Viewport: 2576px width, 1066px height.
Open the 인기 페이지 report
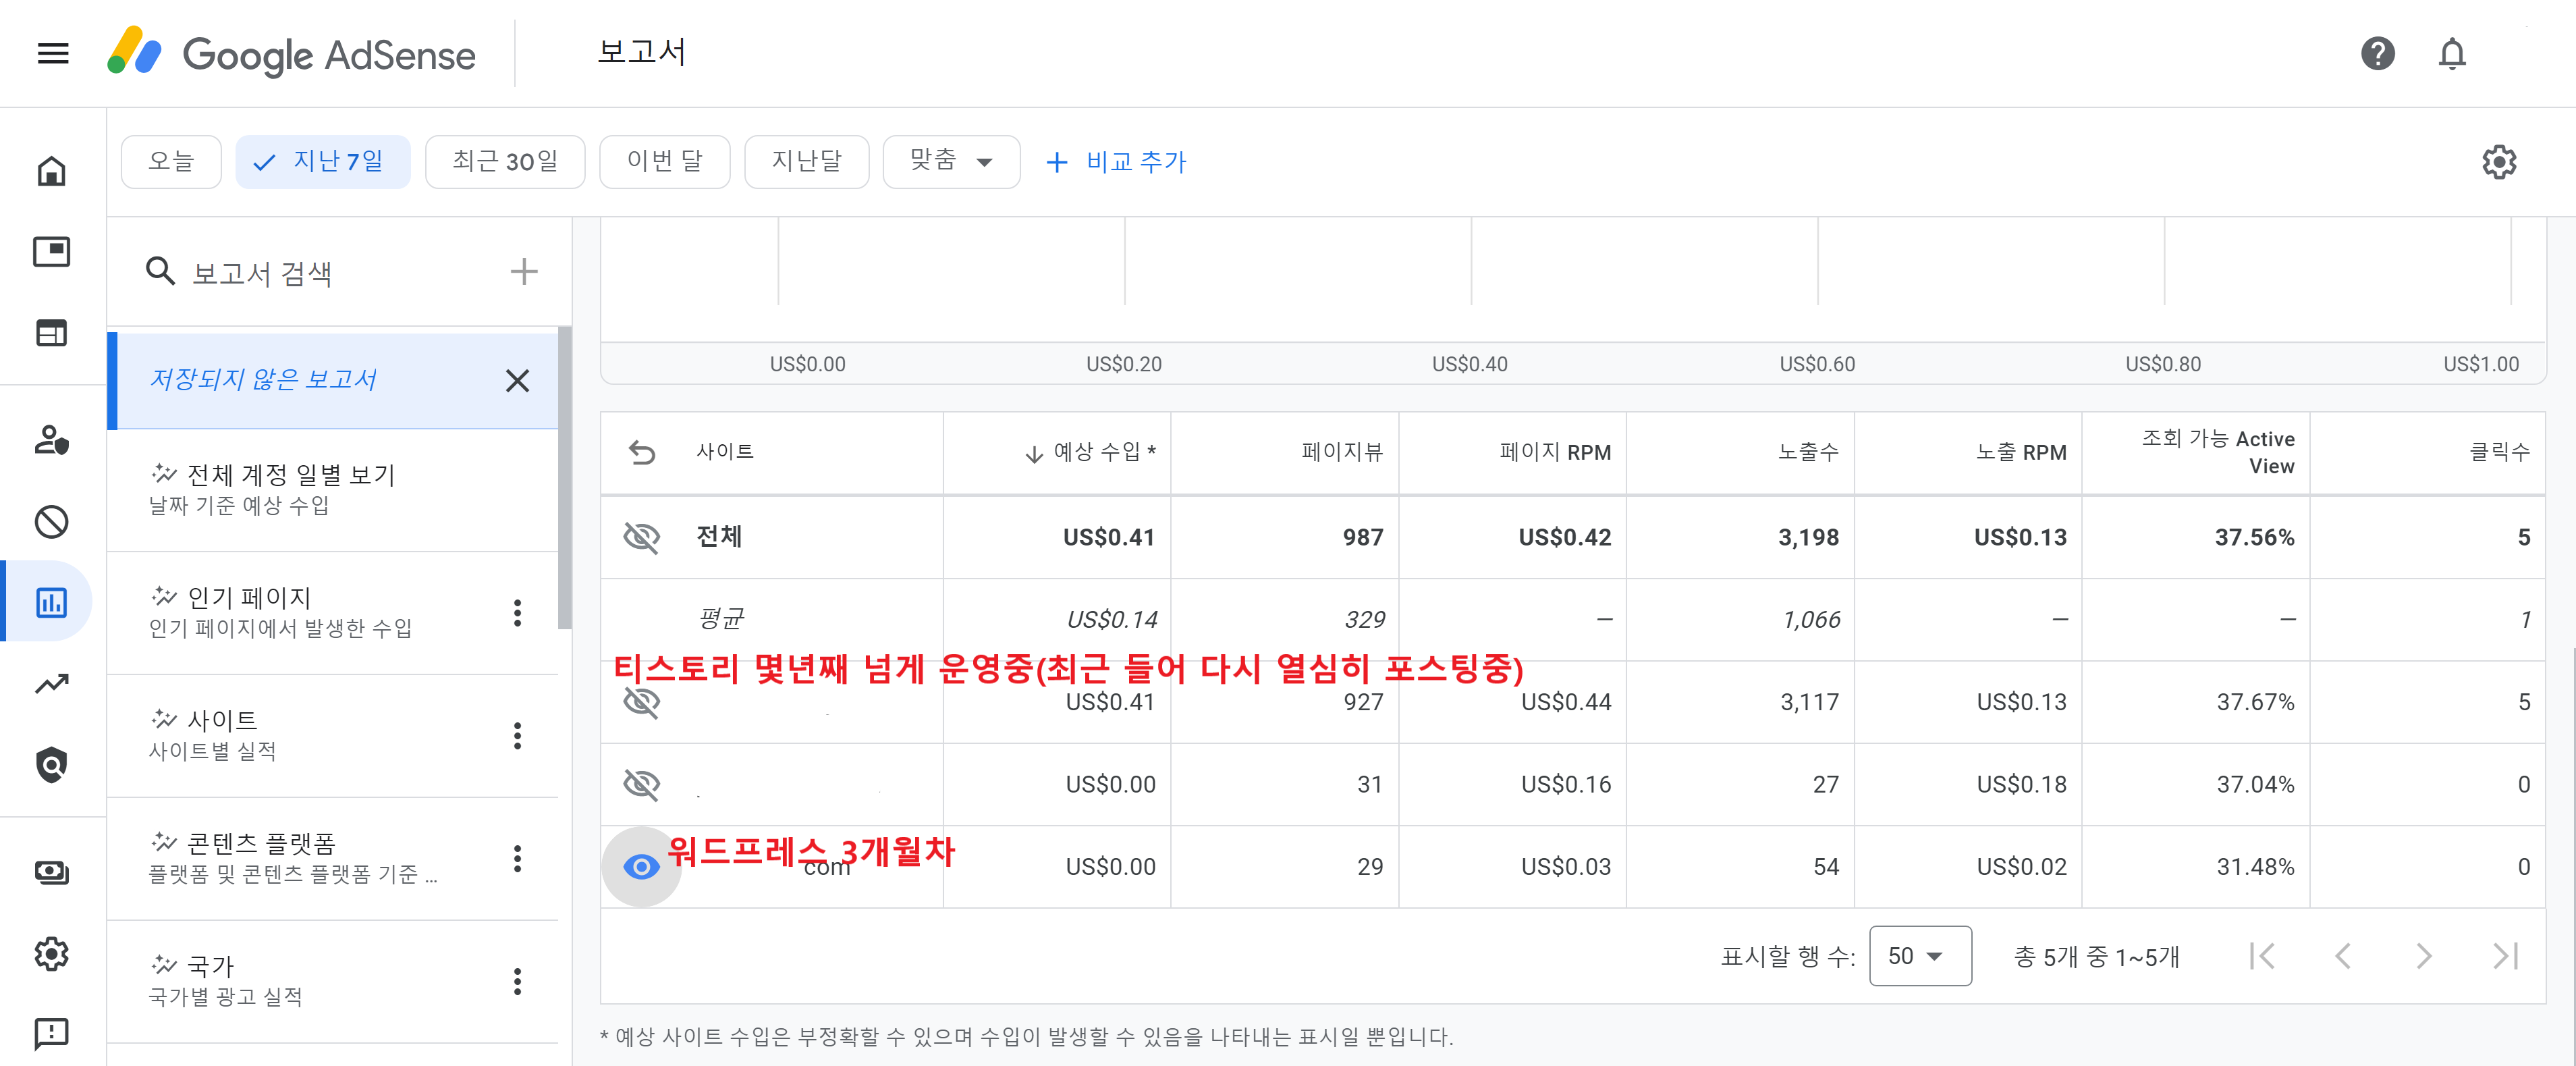tap(332, 613)
